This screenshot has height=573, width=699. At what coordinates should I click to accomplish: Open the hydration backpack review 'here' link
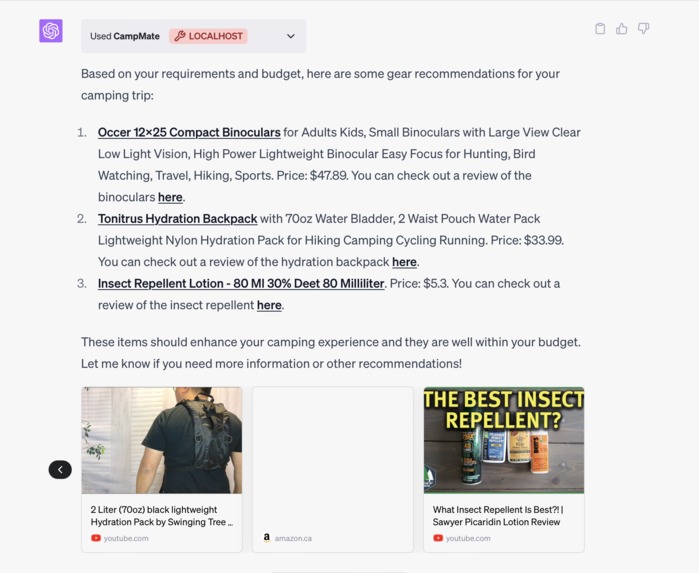tap(404, 262)
